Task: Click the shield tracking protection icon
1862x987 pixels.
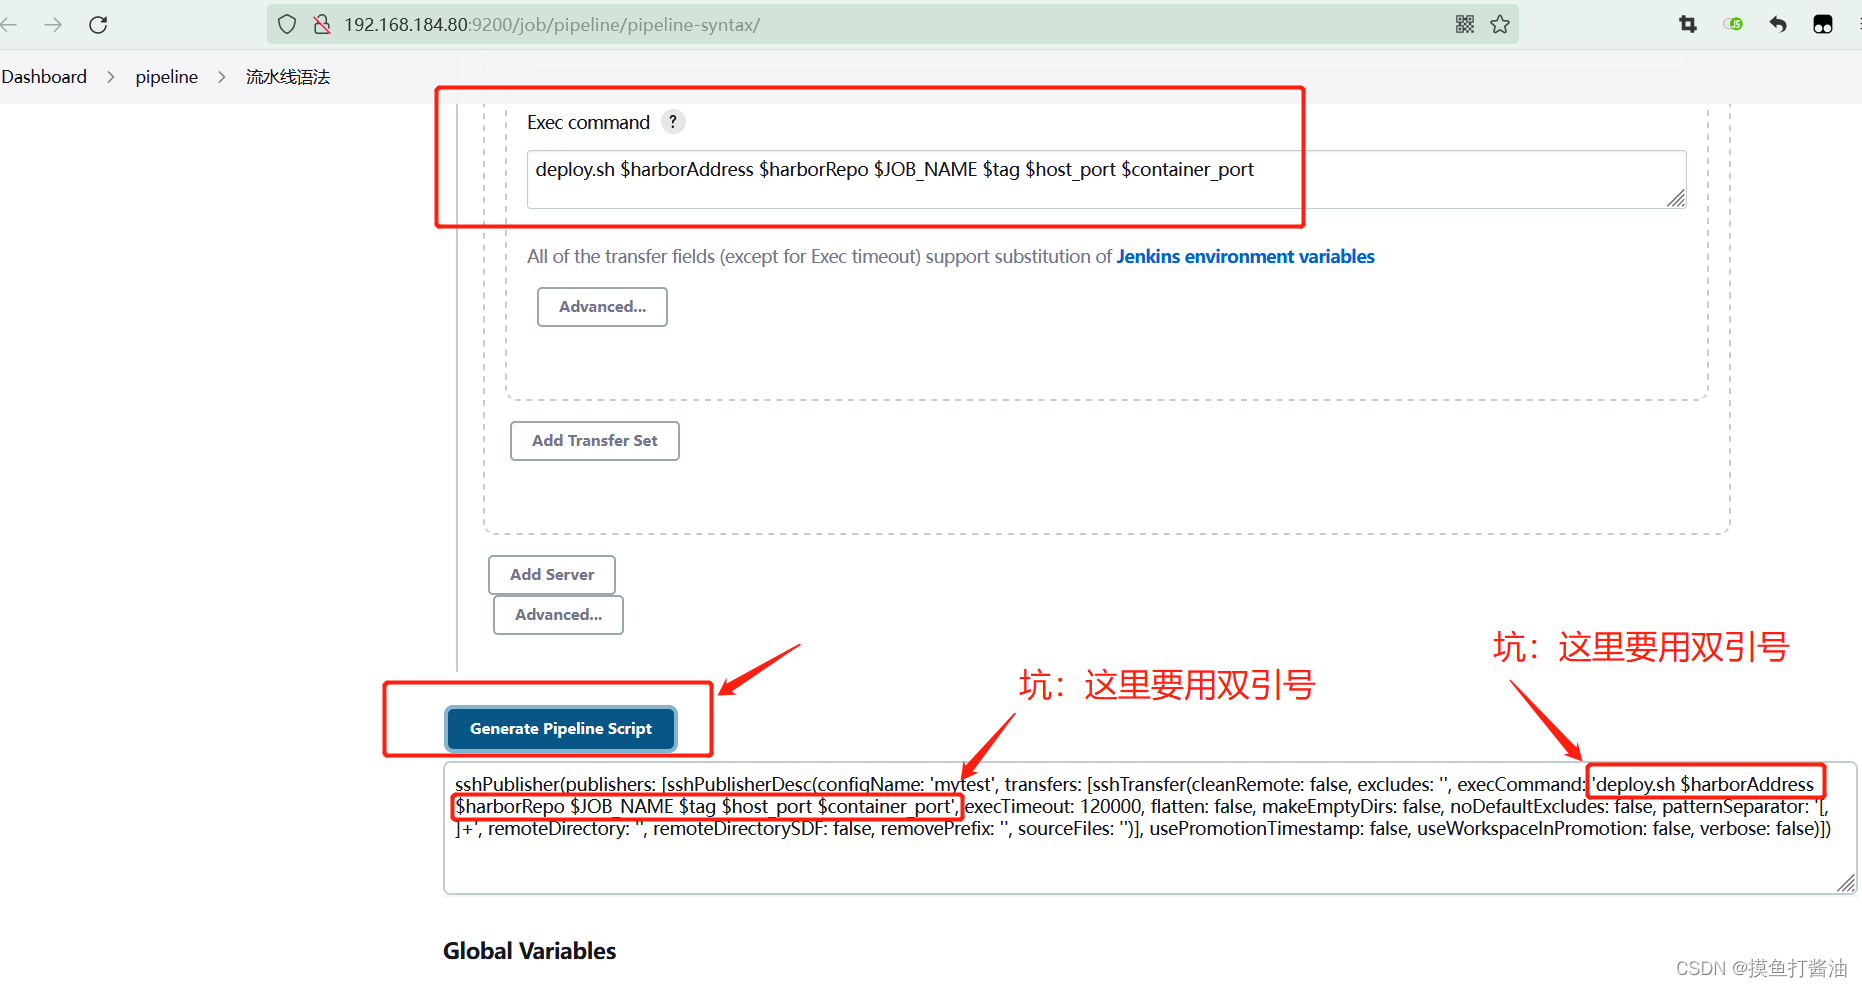Action: click(287, 25)
